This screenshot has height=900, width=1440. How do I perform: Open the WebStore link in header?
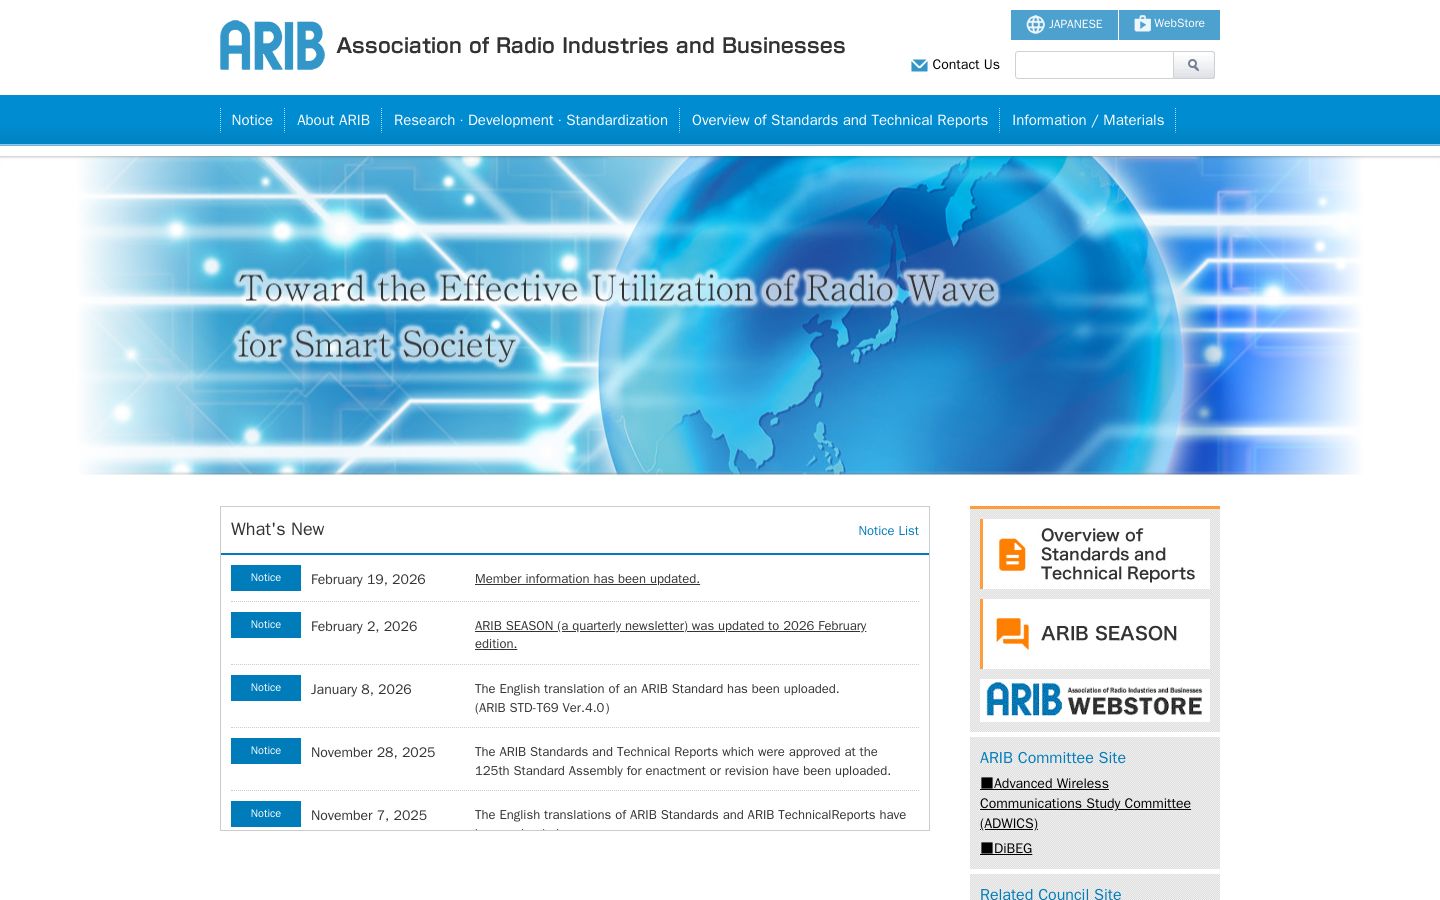tap(1169, 24)
